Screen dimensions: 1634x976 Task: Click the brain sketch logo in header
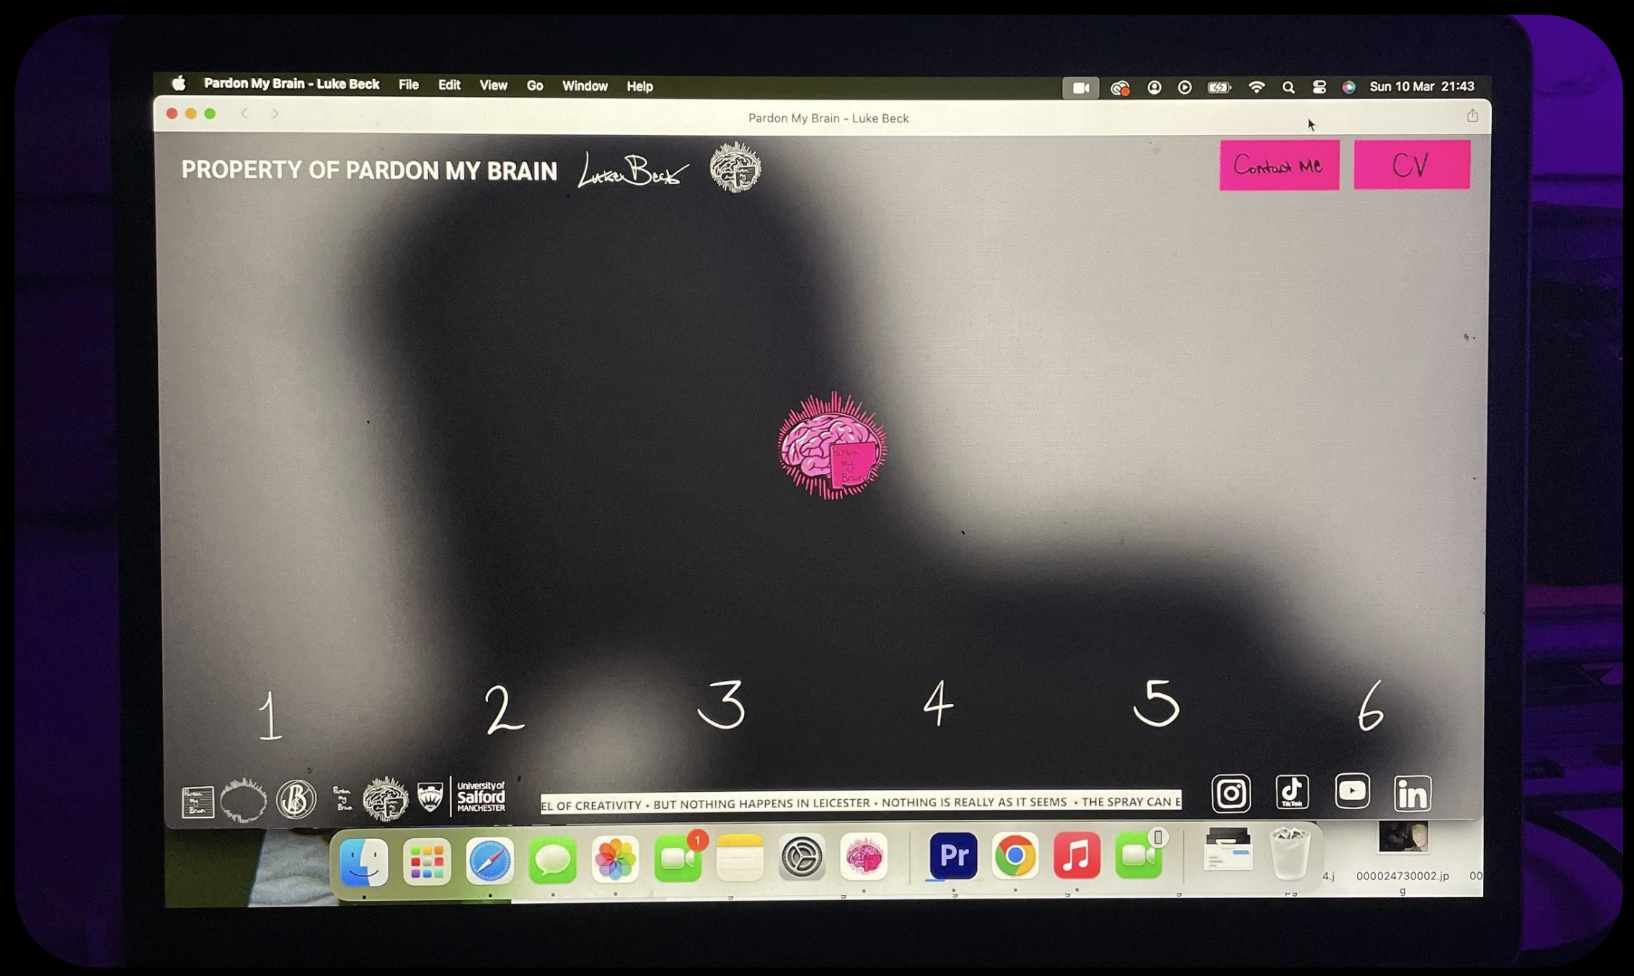click(735, 168)
